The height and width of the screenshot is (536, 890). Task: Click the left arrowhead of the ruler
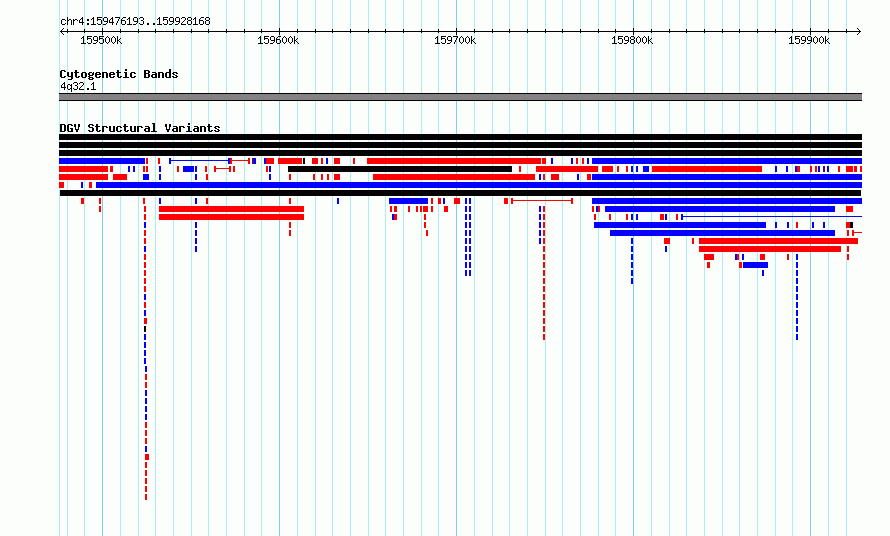(62, 32)
